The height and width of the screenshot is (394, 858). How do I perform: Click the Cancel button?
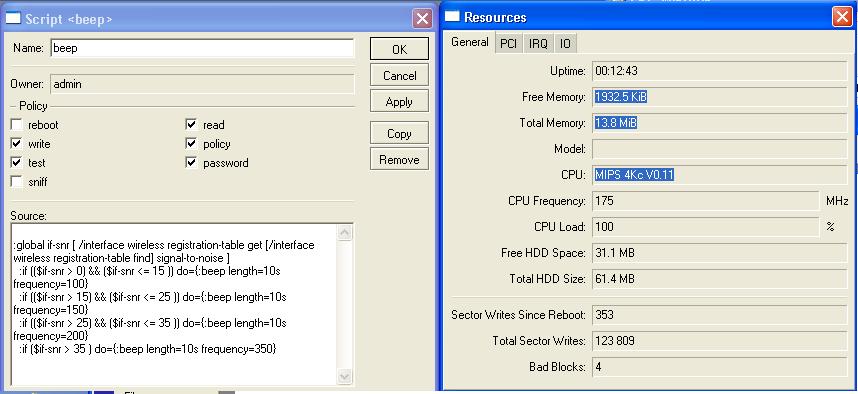tap(399, 76)
